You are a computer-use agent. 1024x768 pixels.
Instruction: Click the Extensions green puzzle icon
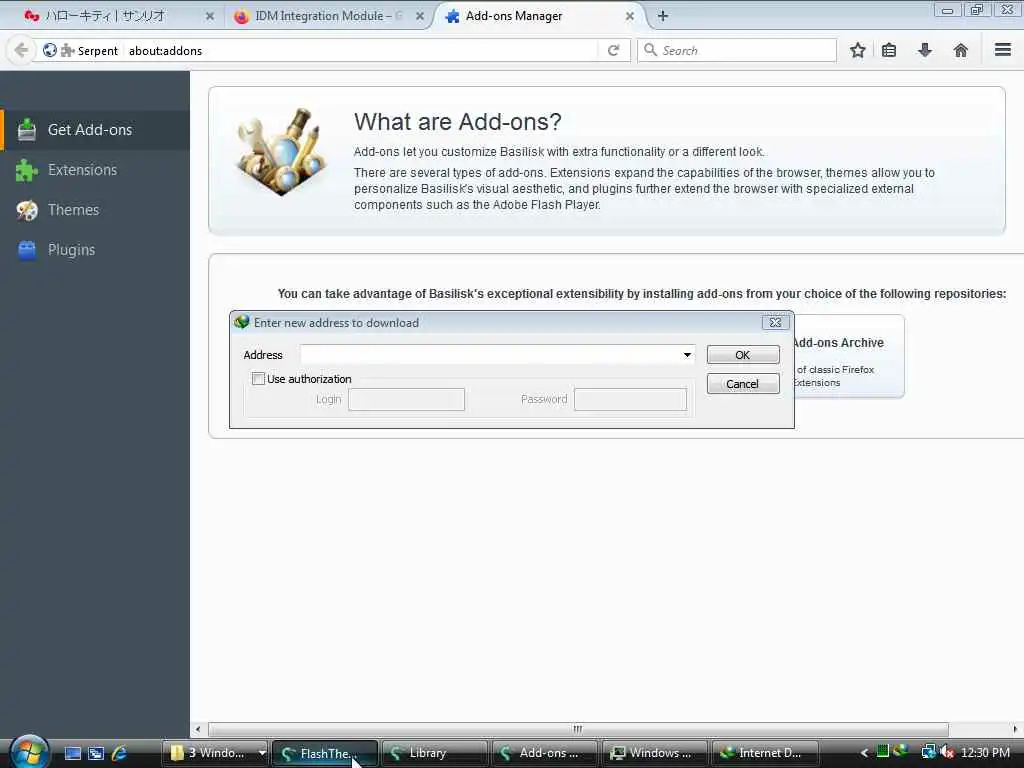[x=27, y=170]
